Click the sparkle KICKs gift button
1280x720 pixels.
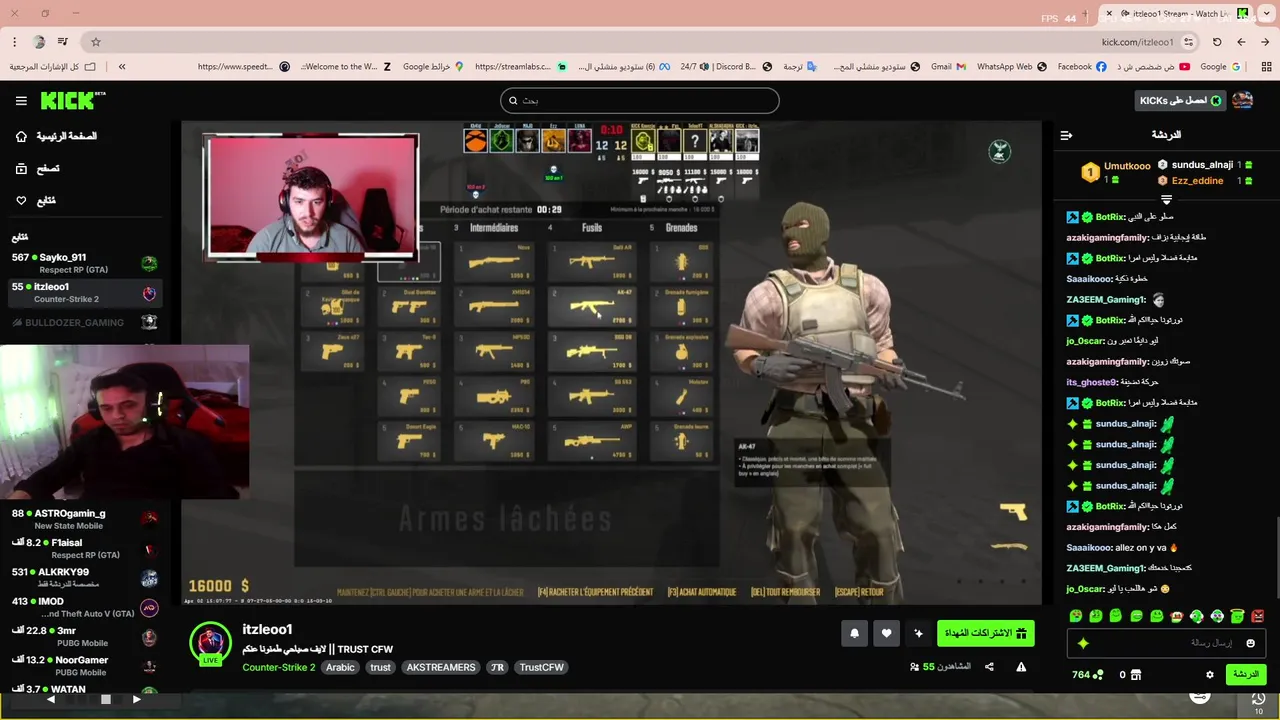(x=918, y=633)
